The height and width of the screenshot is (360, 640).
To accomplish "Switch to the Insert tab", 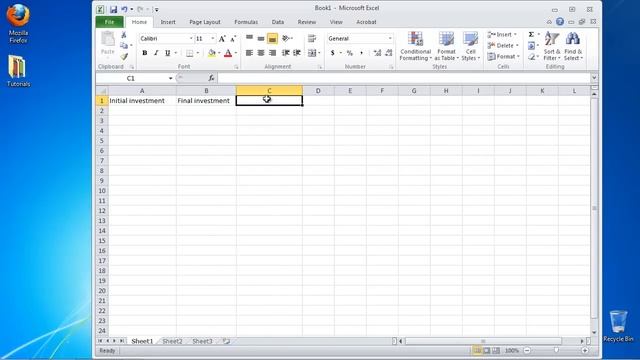I will pyautogui.click(x=168, y=22).
